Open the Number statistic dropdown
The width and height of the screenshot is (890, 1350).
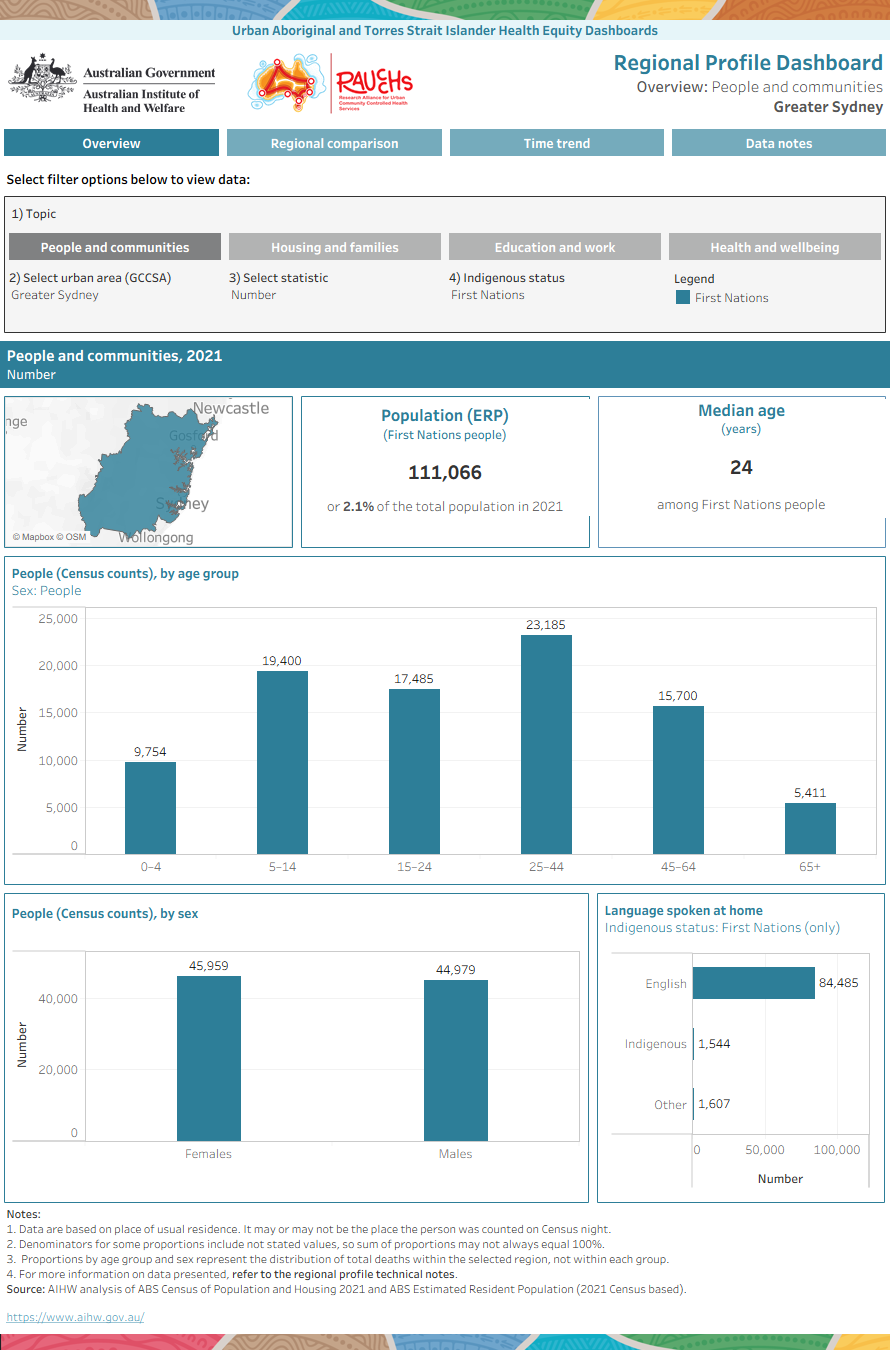tap(254, 295)
